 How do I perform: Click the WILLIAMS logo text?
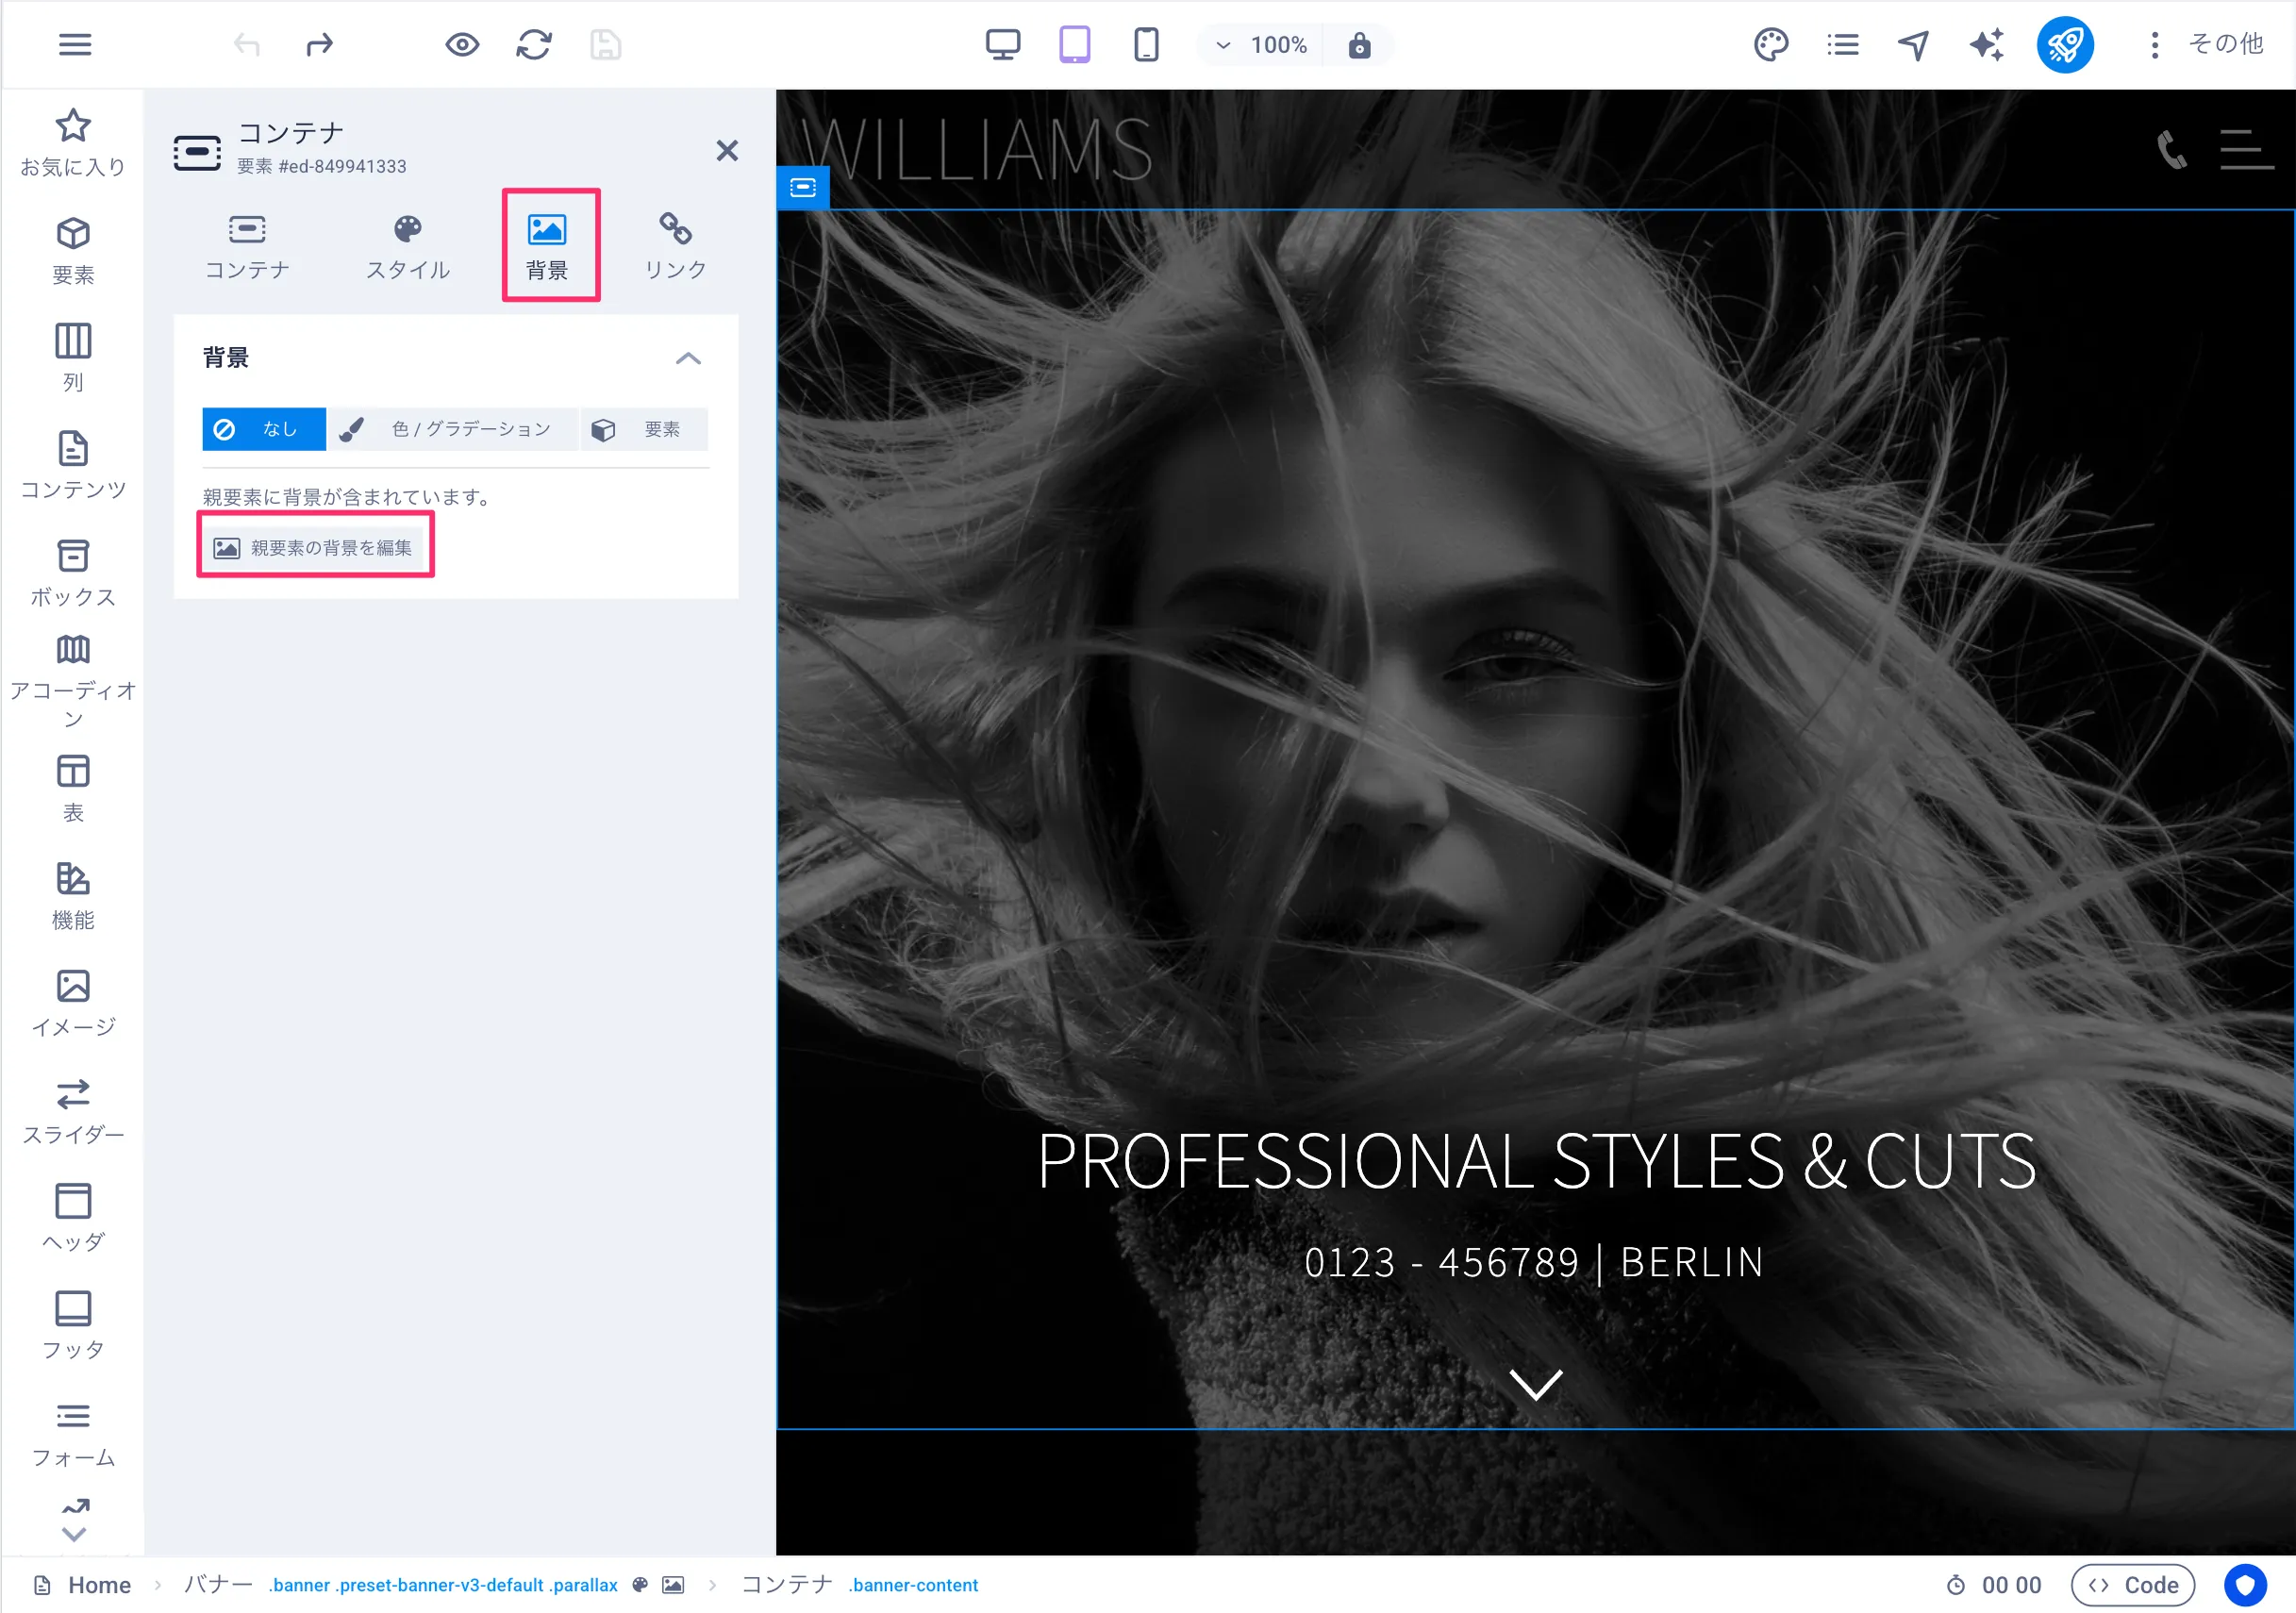tap(976, 150)
